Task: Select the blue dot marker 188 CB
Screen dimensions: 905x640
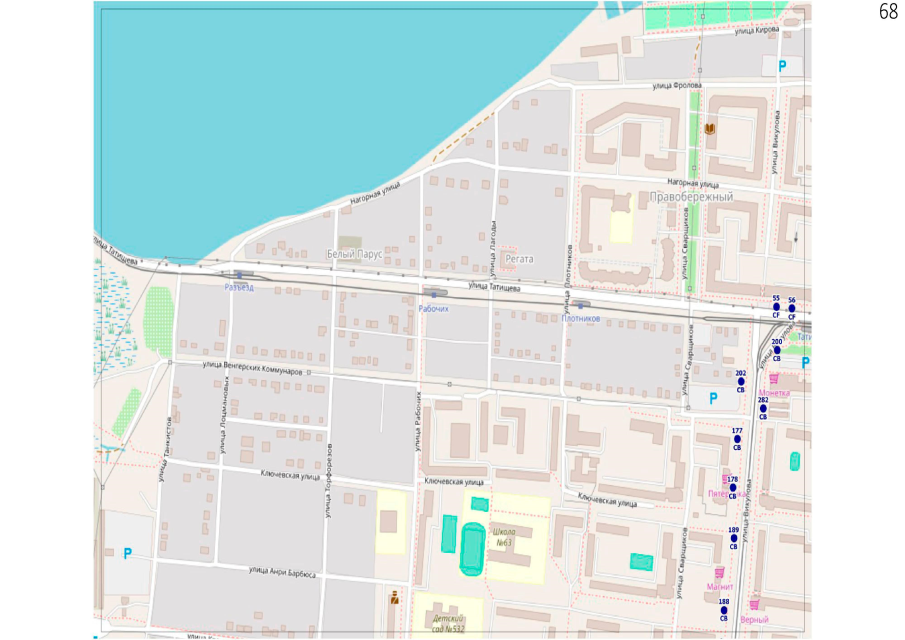Action: coord(724,610)
